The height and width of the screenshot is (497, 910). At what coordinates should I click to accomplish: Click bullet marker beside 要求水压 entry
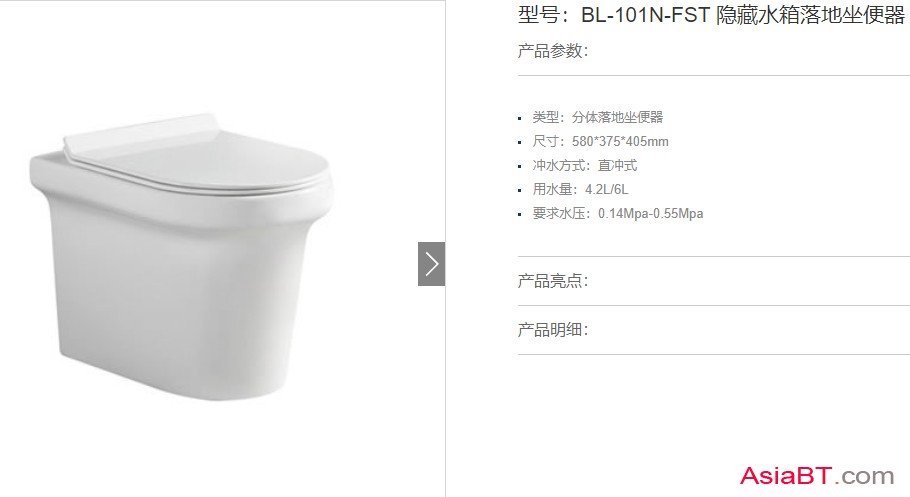point(520,215)
